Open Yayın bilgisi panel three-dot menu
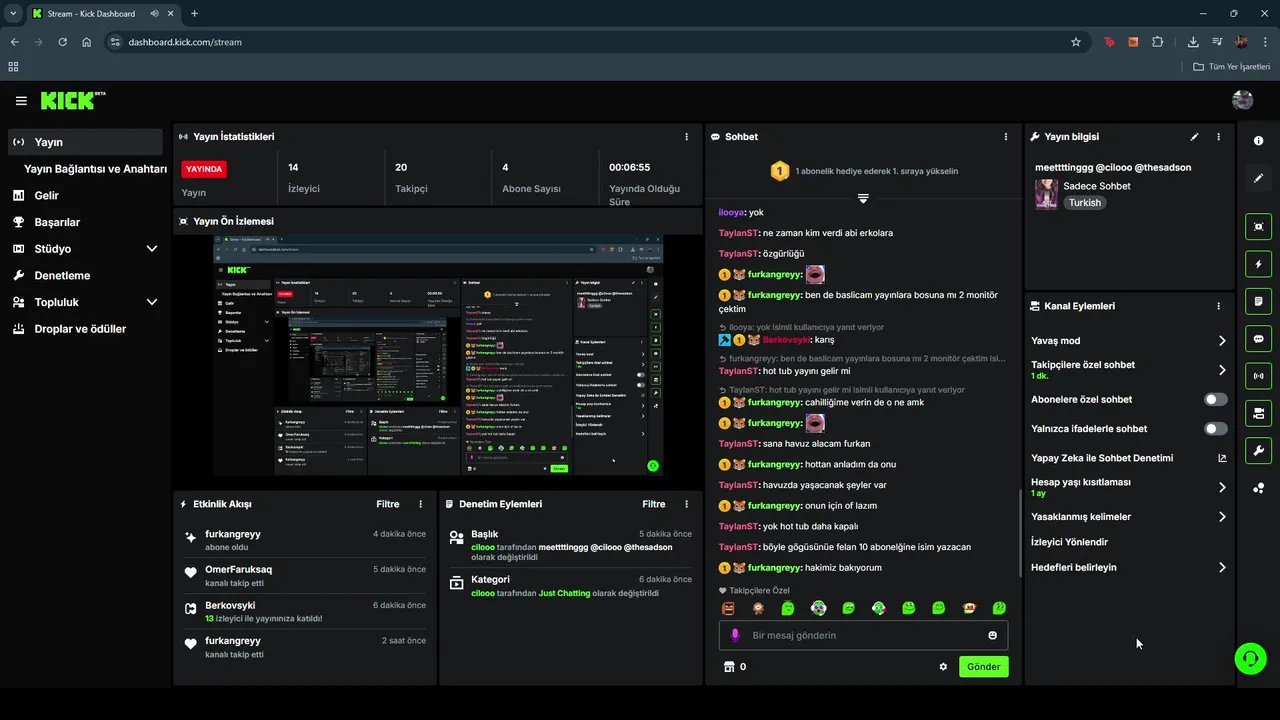Image resolution: width=1280 pixels, height=720 pixels. pyautogui.click(x=1218, y=137)
